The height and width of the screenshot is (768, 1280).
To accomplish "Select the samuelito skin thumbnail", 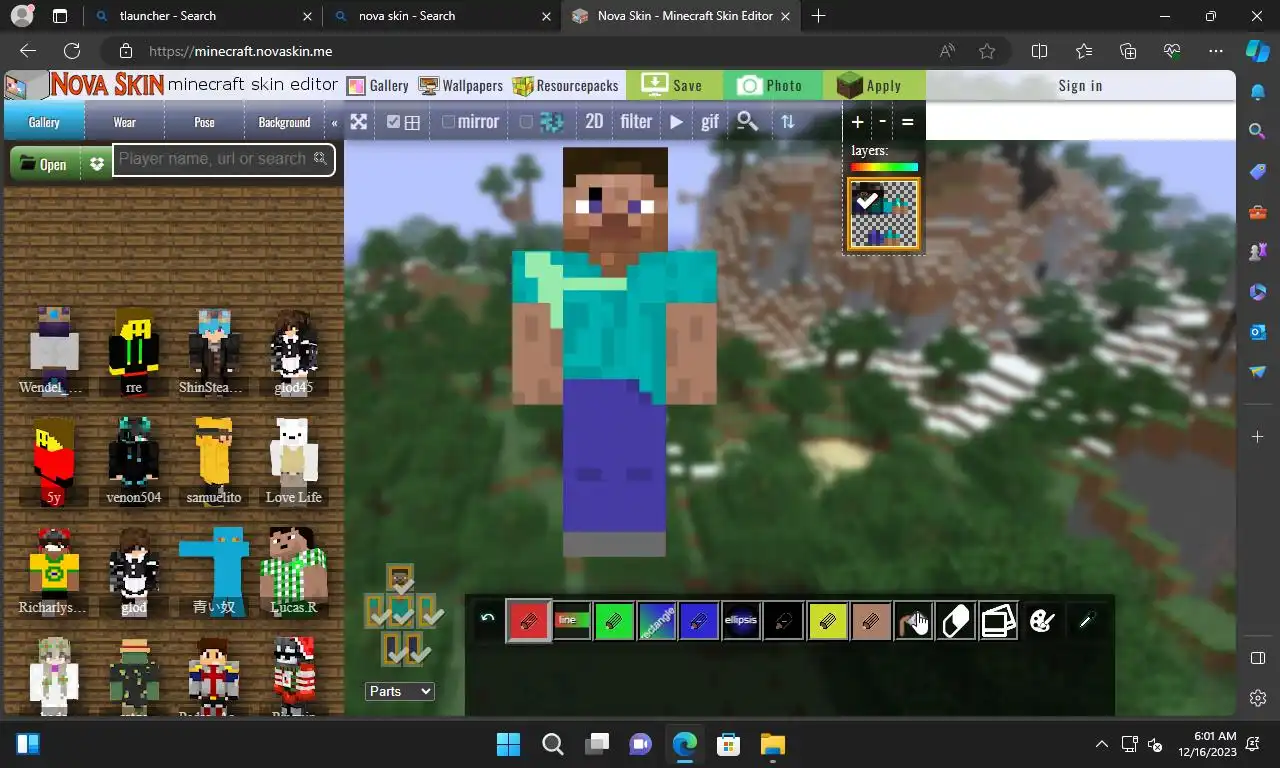I will [x=214, y=461].
